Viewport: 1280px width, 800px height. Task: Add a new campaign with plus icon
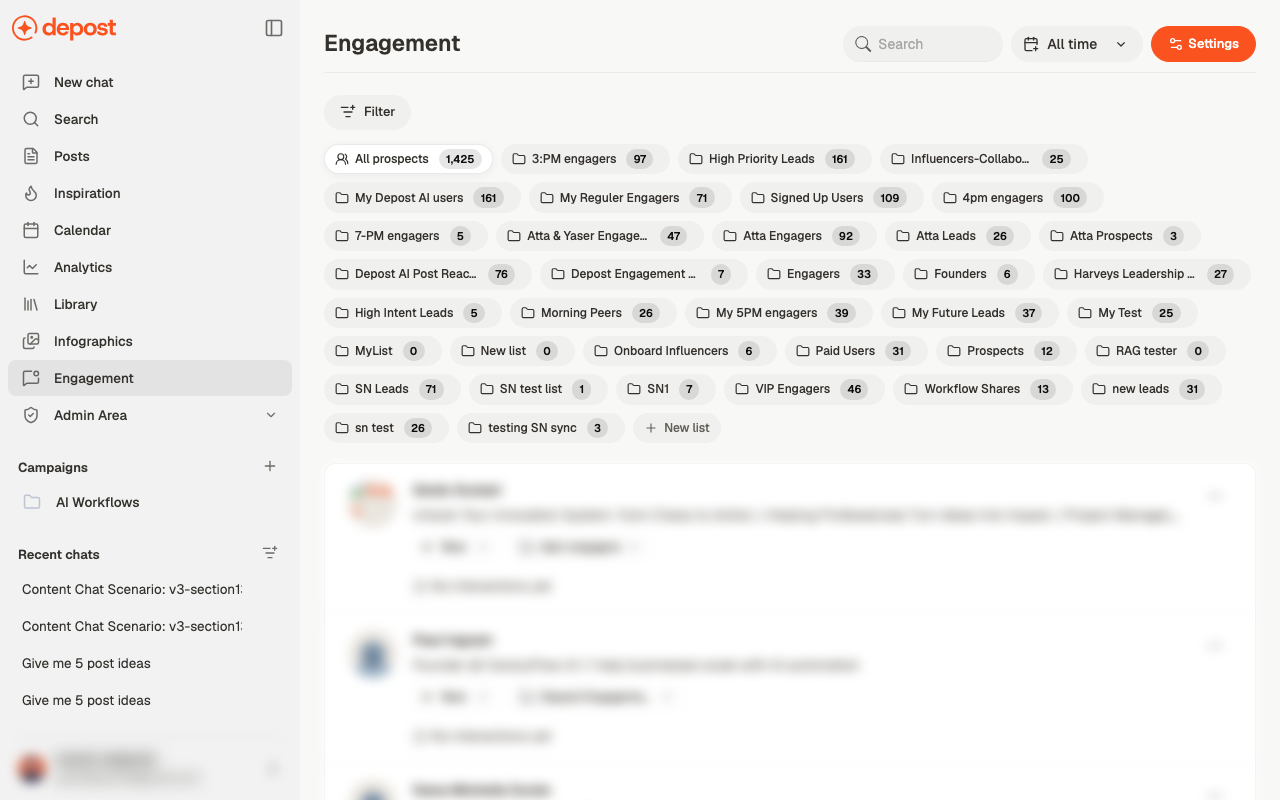[x=270, y=466]
